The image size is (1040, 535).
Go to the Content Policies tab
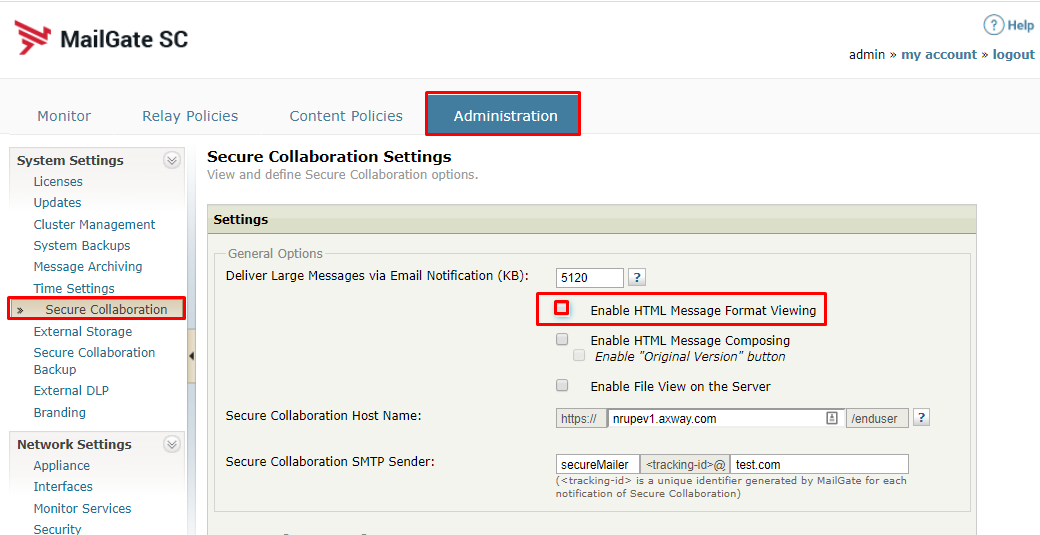346,116
